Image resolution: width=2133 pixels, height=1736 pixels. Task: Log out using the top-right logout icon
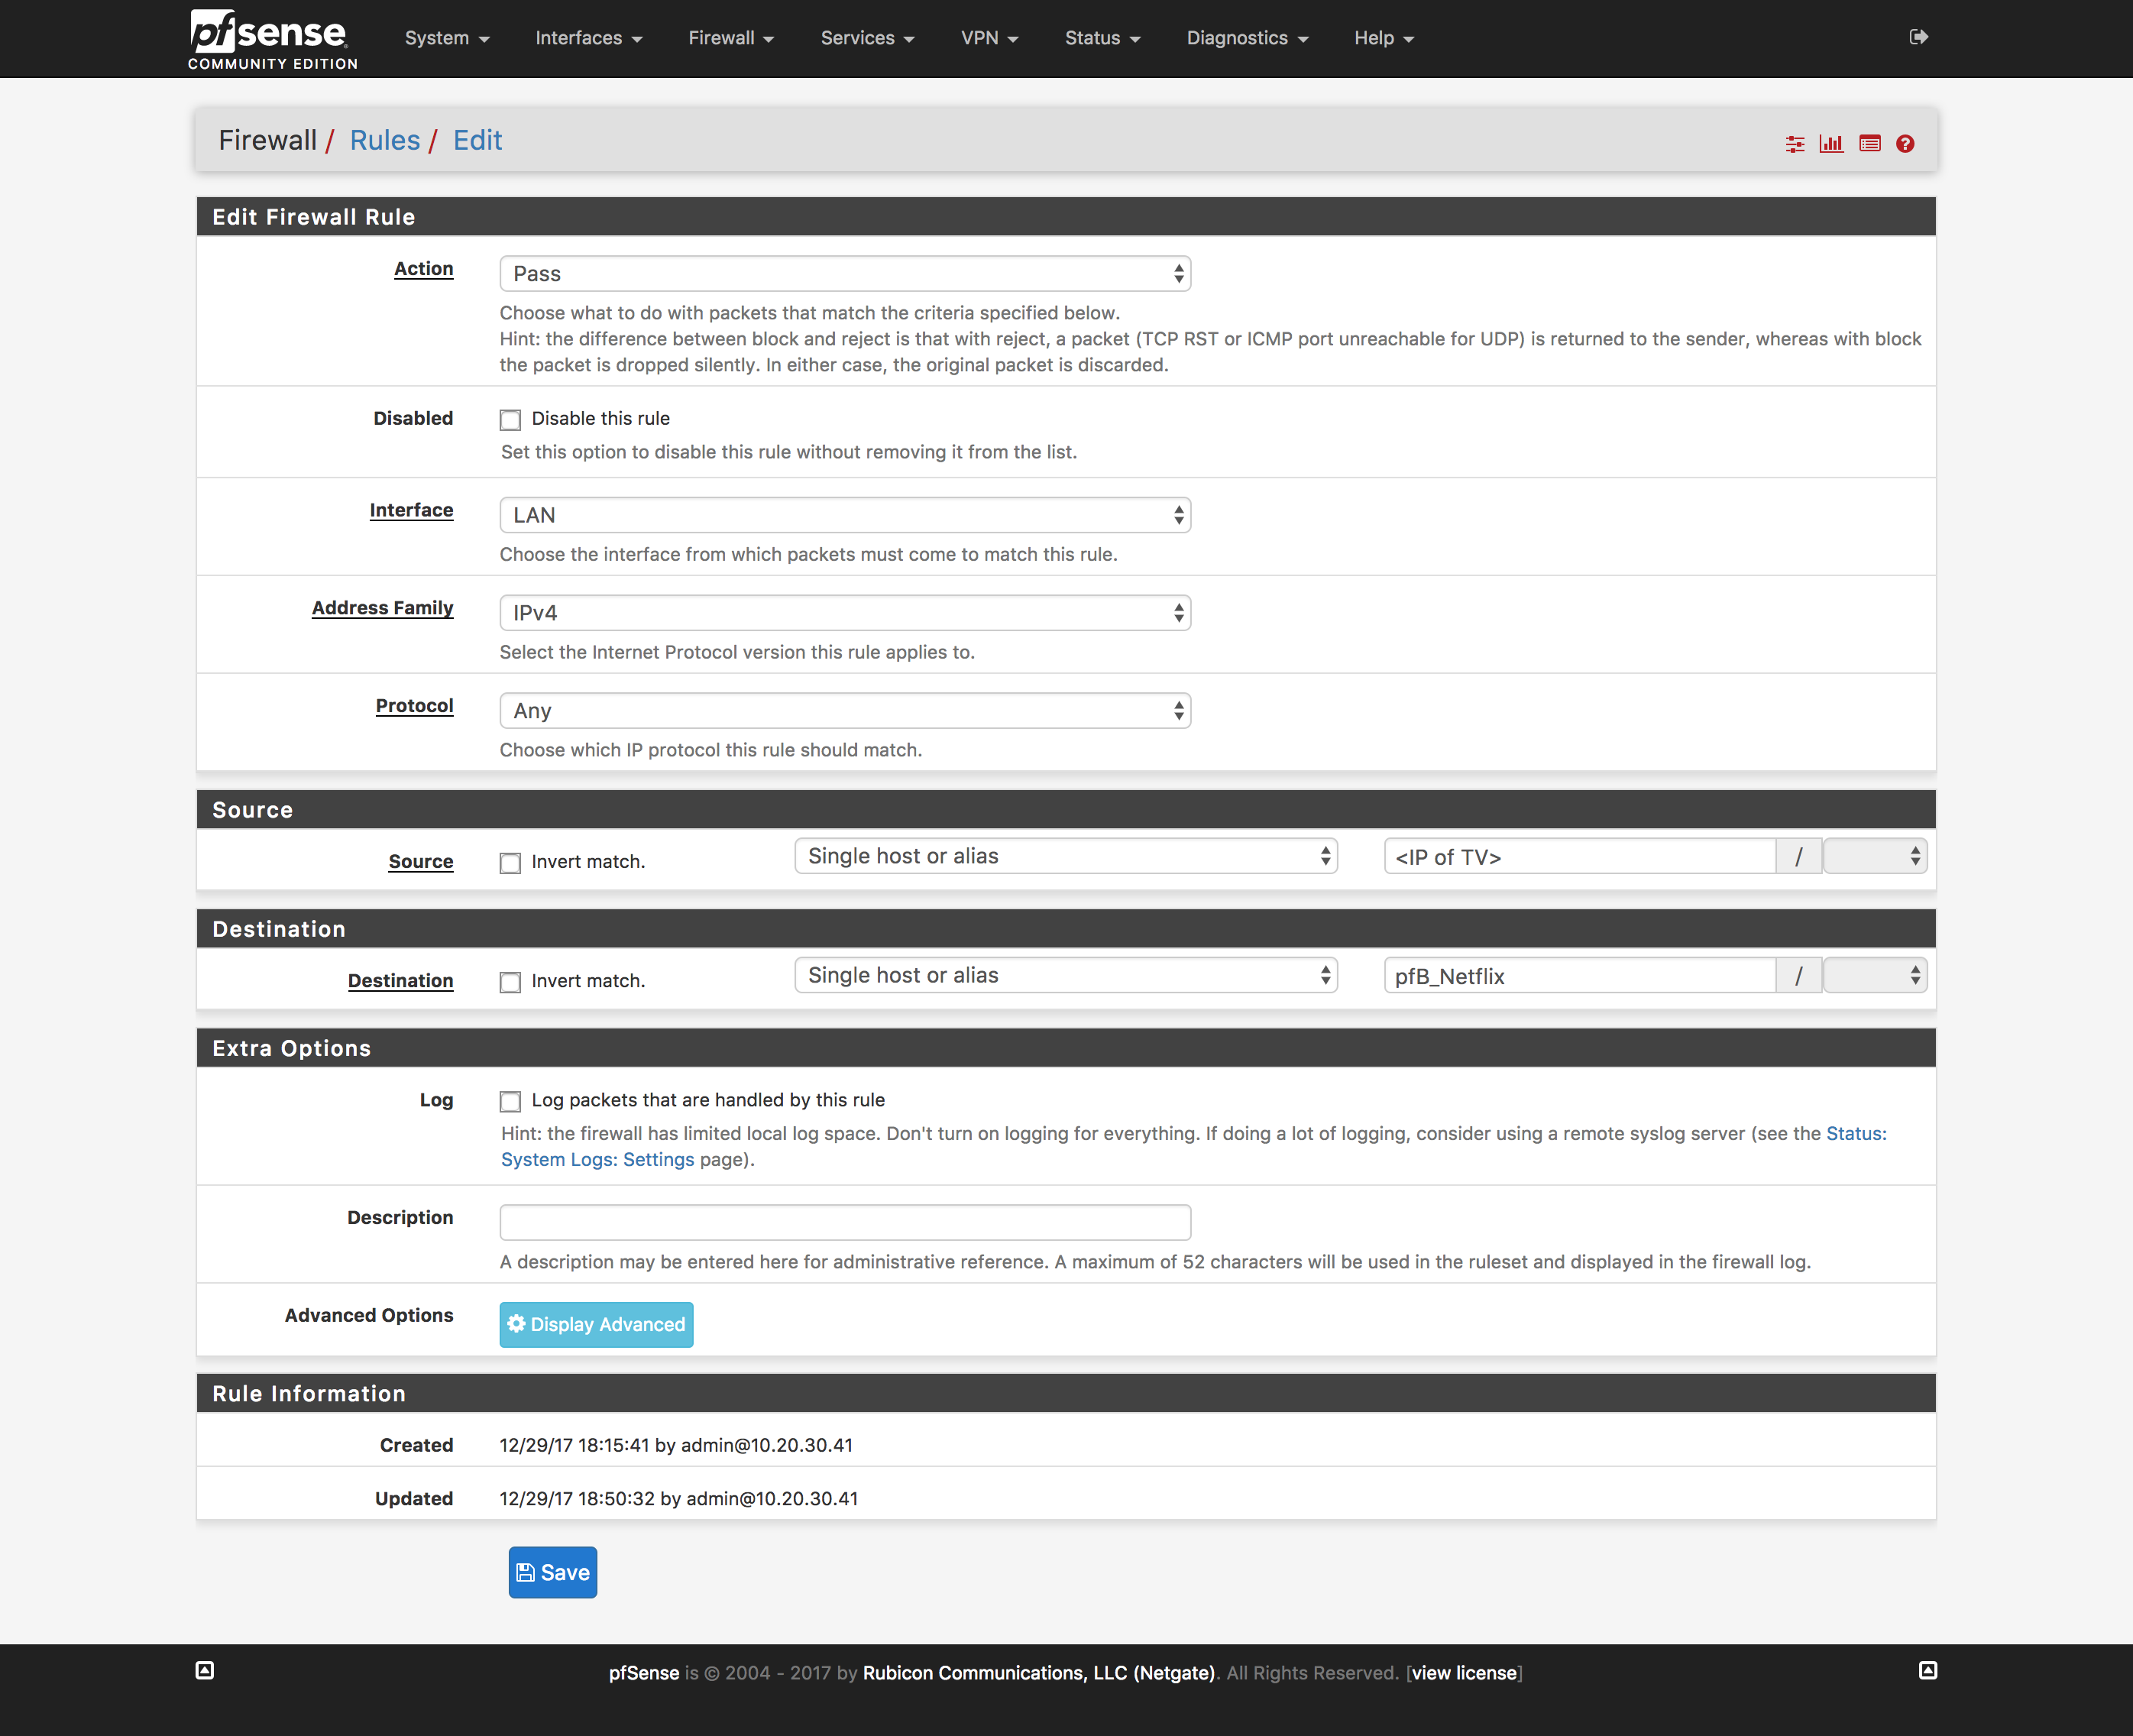[x=1919, y=36]
